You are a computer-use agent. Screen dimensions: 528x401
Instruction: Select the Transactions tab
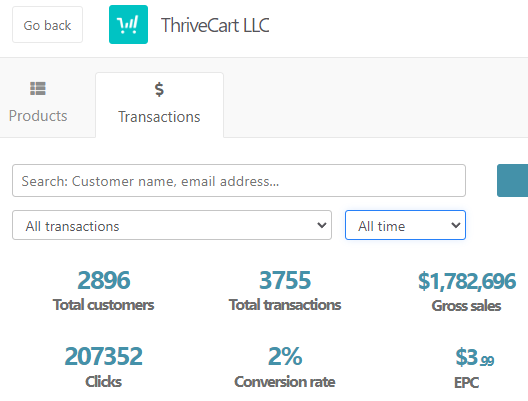pos(159,105)
